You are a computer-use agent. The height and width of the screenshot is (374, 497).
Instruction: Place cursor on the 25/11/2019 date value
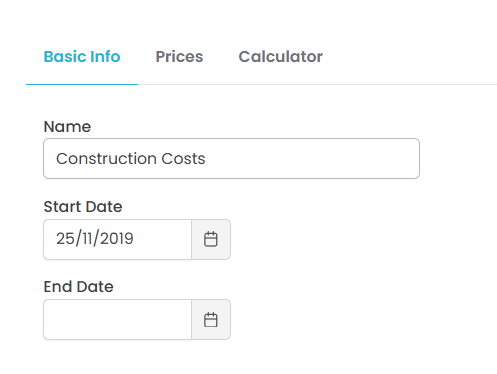(95, 239)
